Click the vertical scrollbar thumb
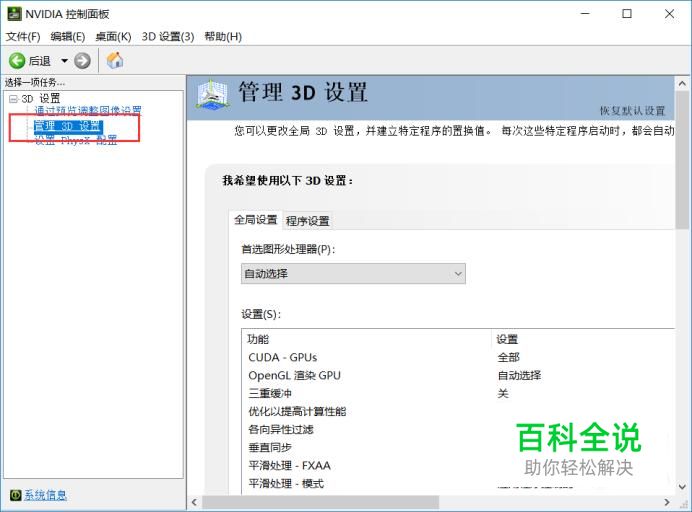692x512 pixels. click(x=682, y=160)
